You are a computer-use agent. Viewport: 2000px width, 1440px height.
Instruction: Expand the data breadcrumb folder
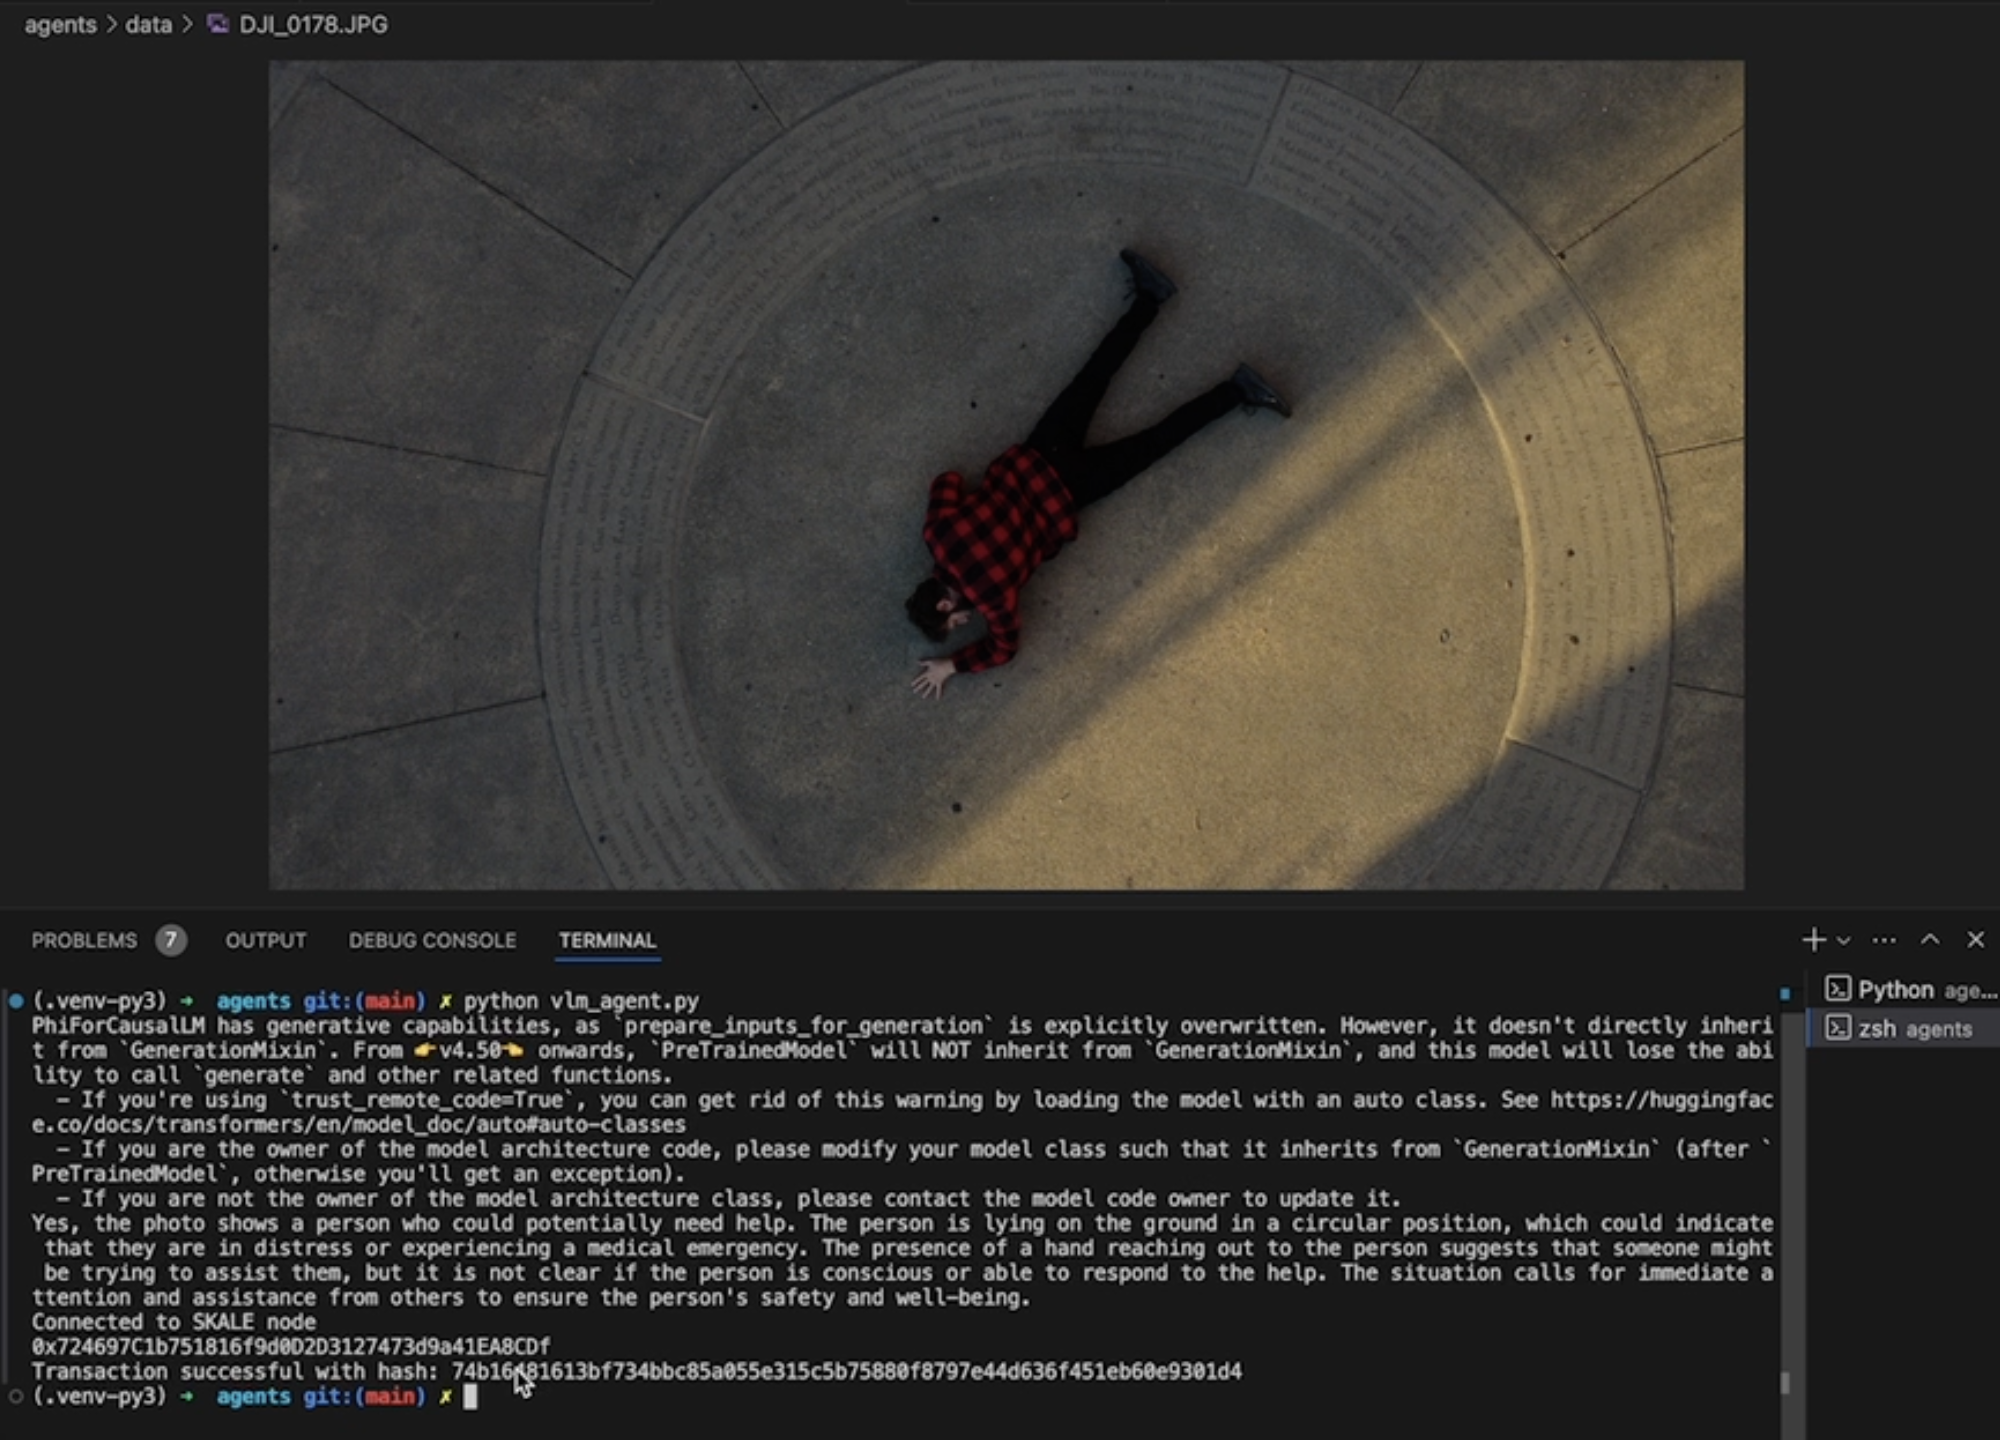click(149, 24)
